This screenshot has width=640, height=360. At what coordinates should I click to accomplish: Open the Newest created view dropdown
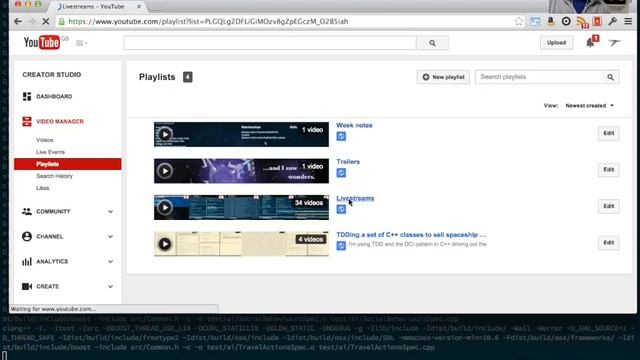tap(589, 106)
